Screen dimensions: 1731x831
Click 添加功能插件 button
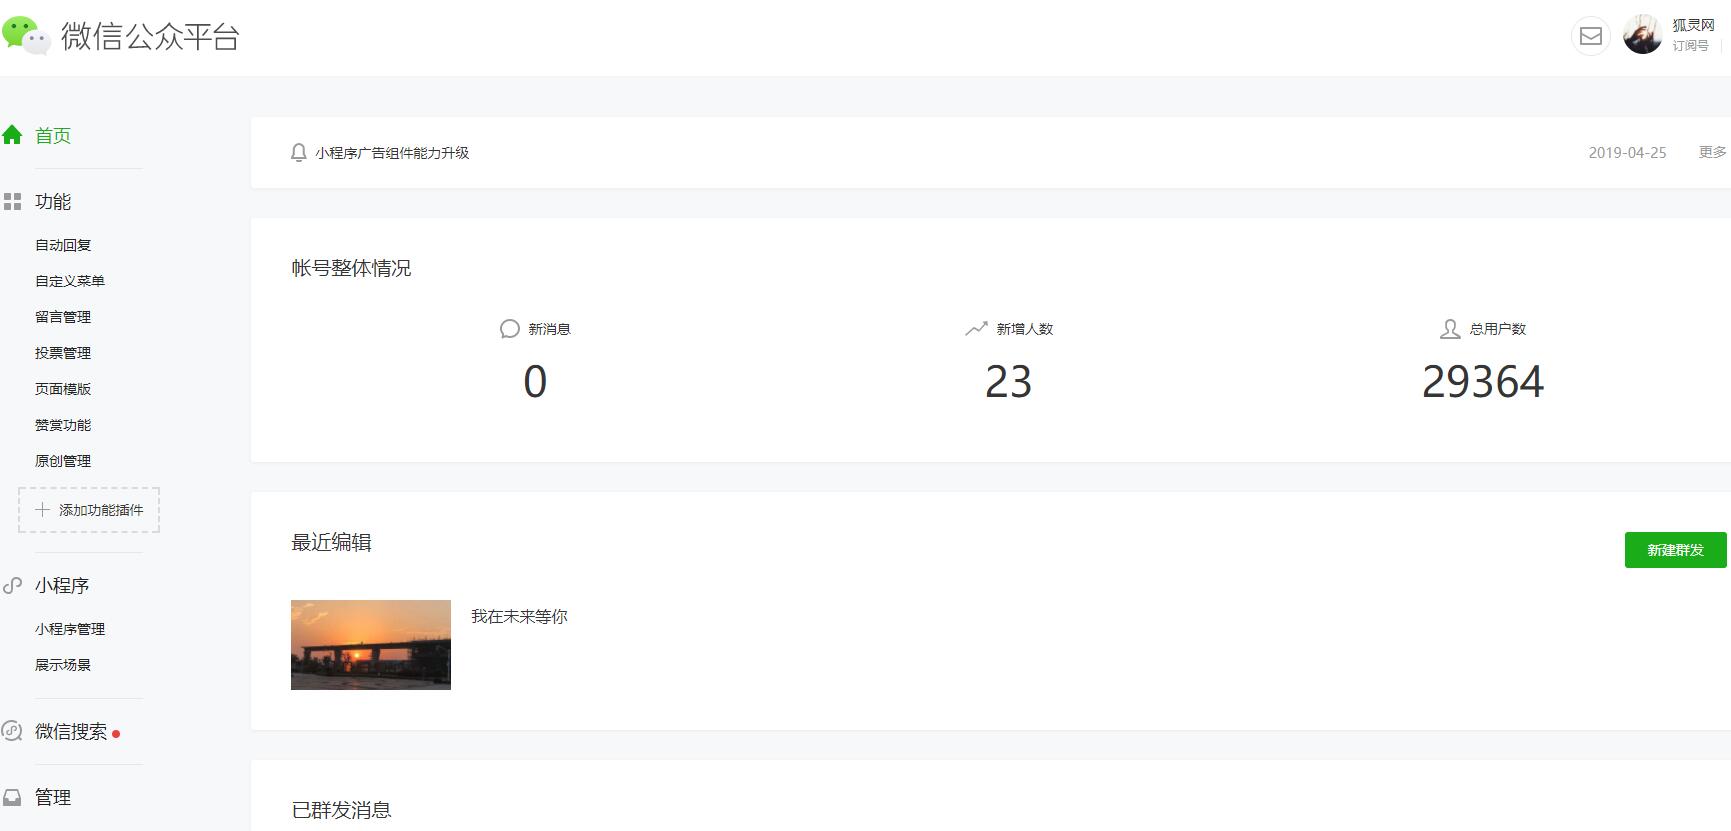pyautogui.click(x=89, y=510)
